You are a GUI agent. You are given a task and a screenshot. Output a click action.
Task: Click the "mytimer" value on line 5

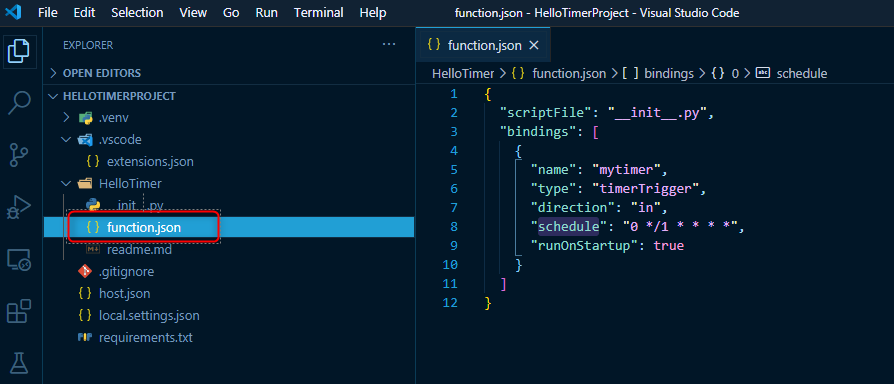[x=625, y=170]
